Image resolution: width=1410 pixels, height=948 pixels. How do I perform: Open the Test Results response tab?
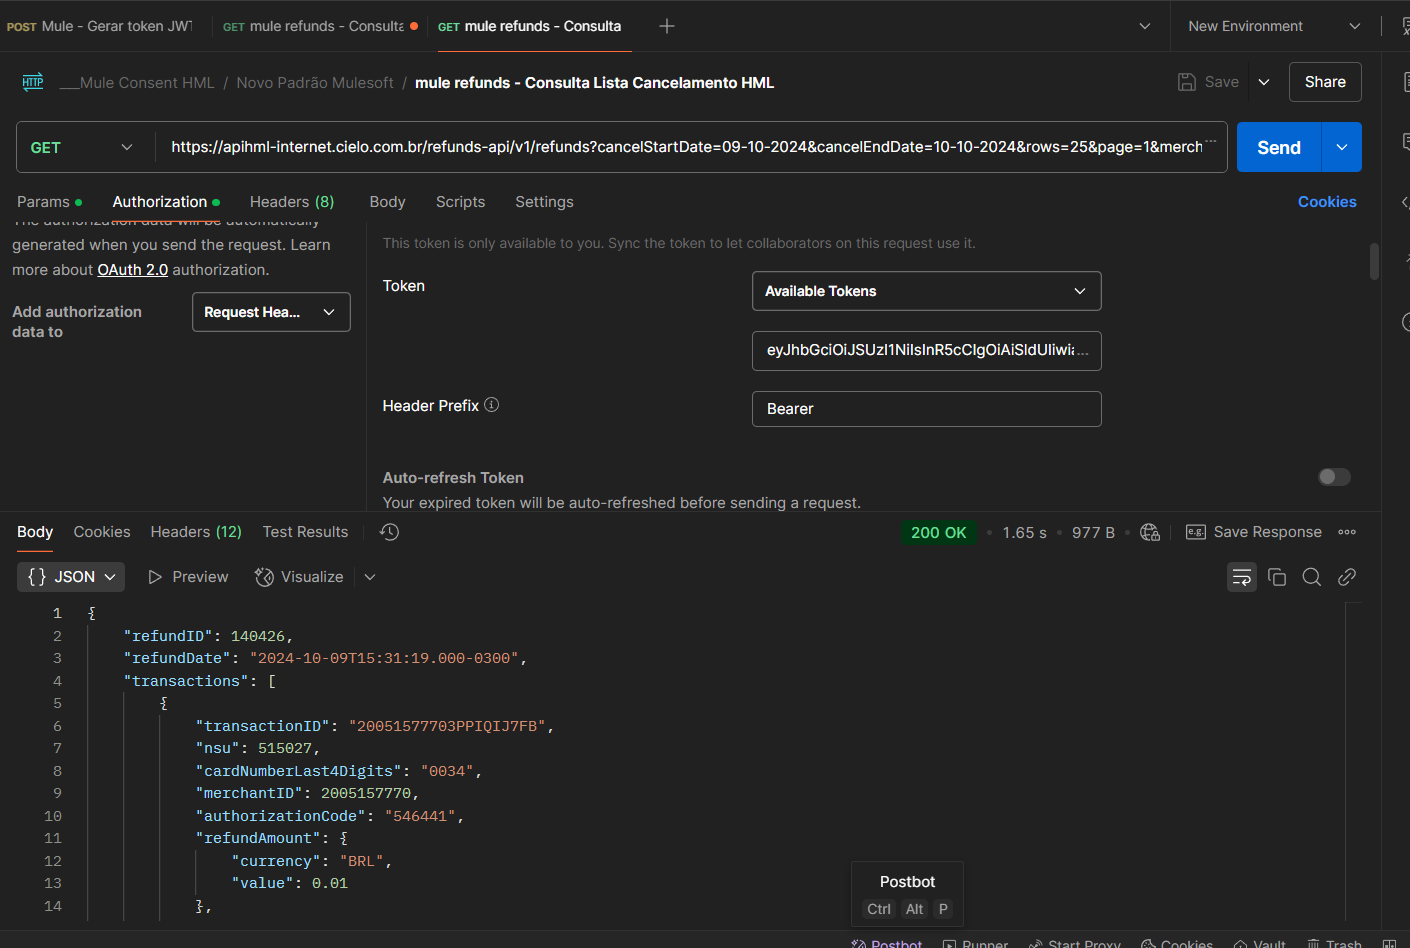pyautogui.click(x=305, y=532)
